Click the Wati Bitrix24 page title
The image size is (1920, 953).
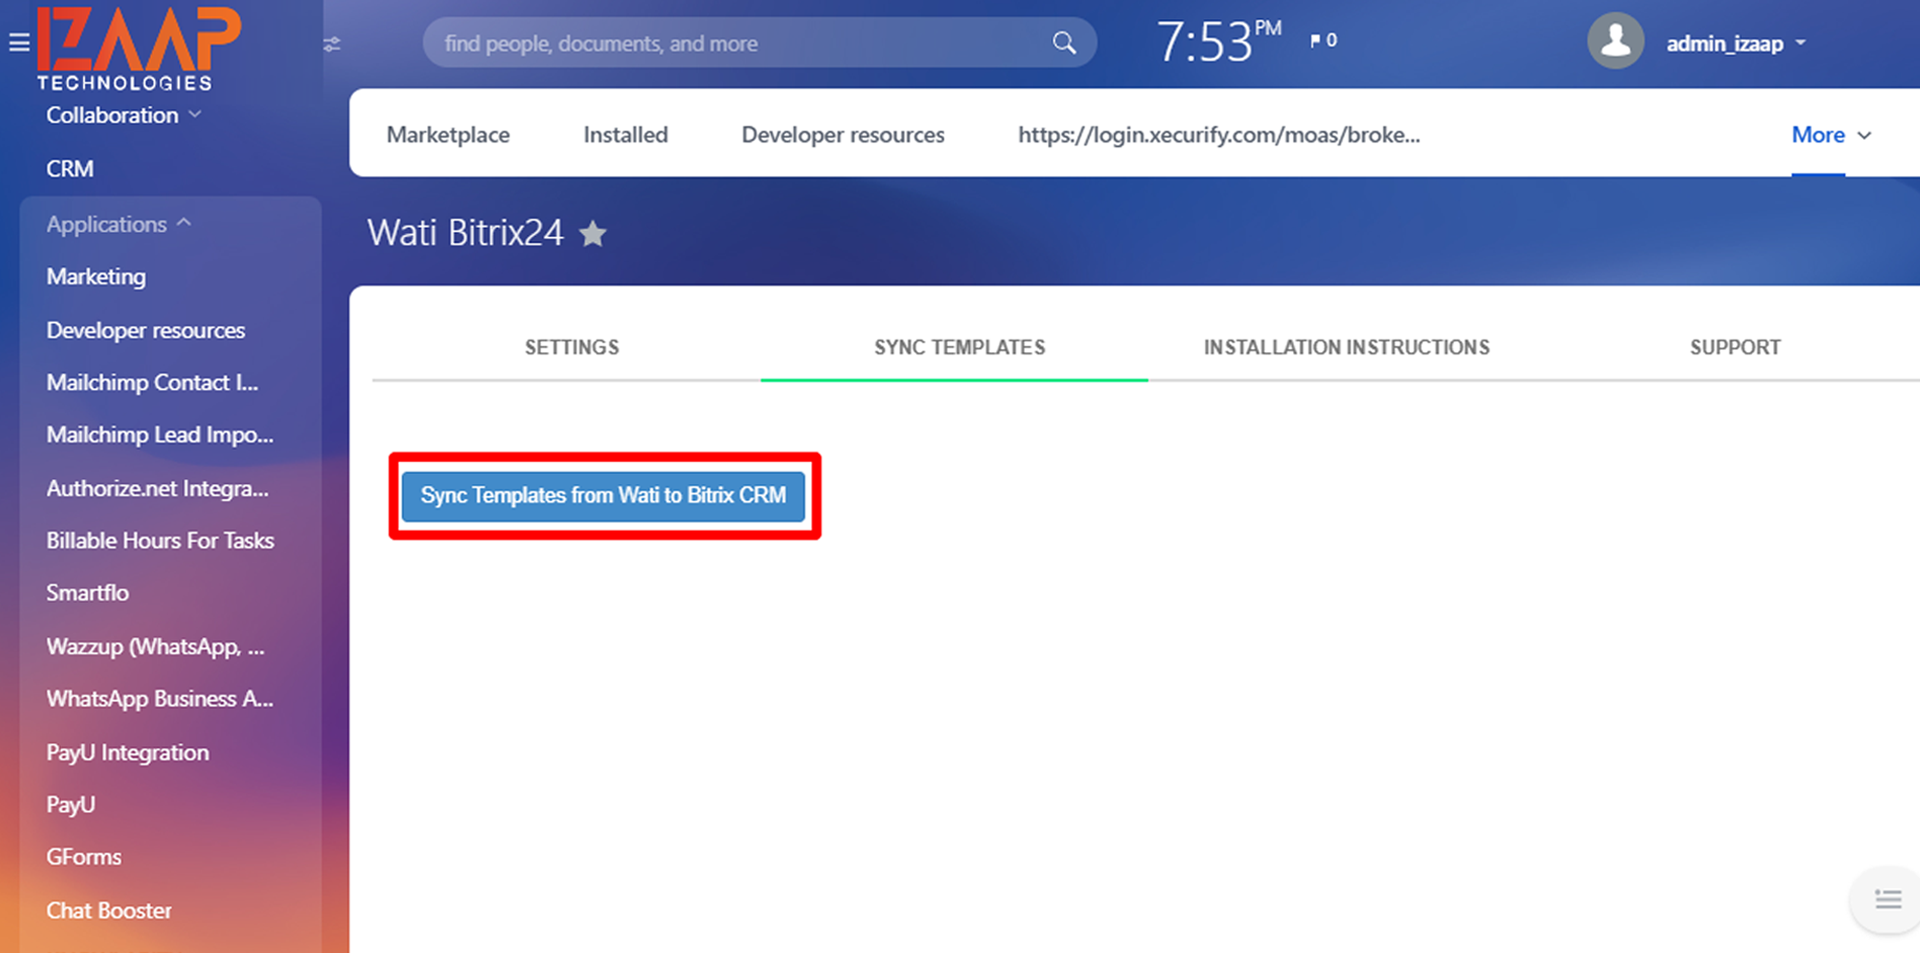[465, 233]
